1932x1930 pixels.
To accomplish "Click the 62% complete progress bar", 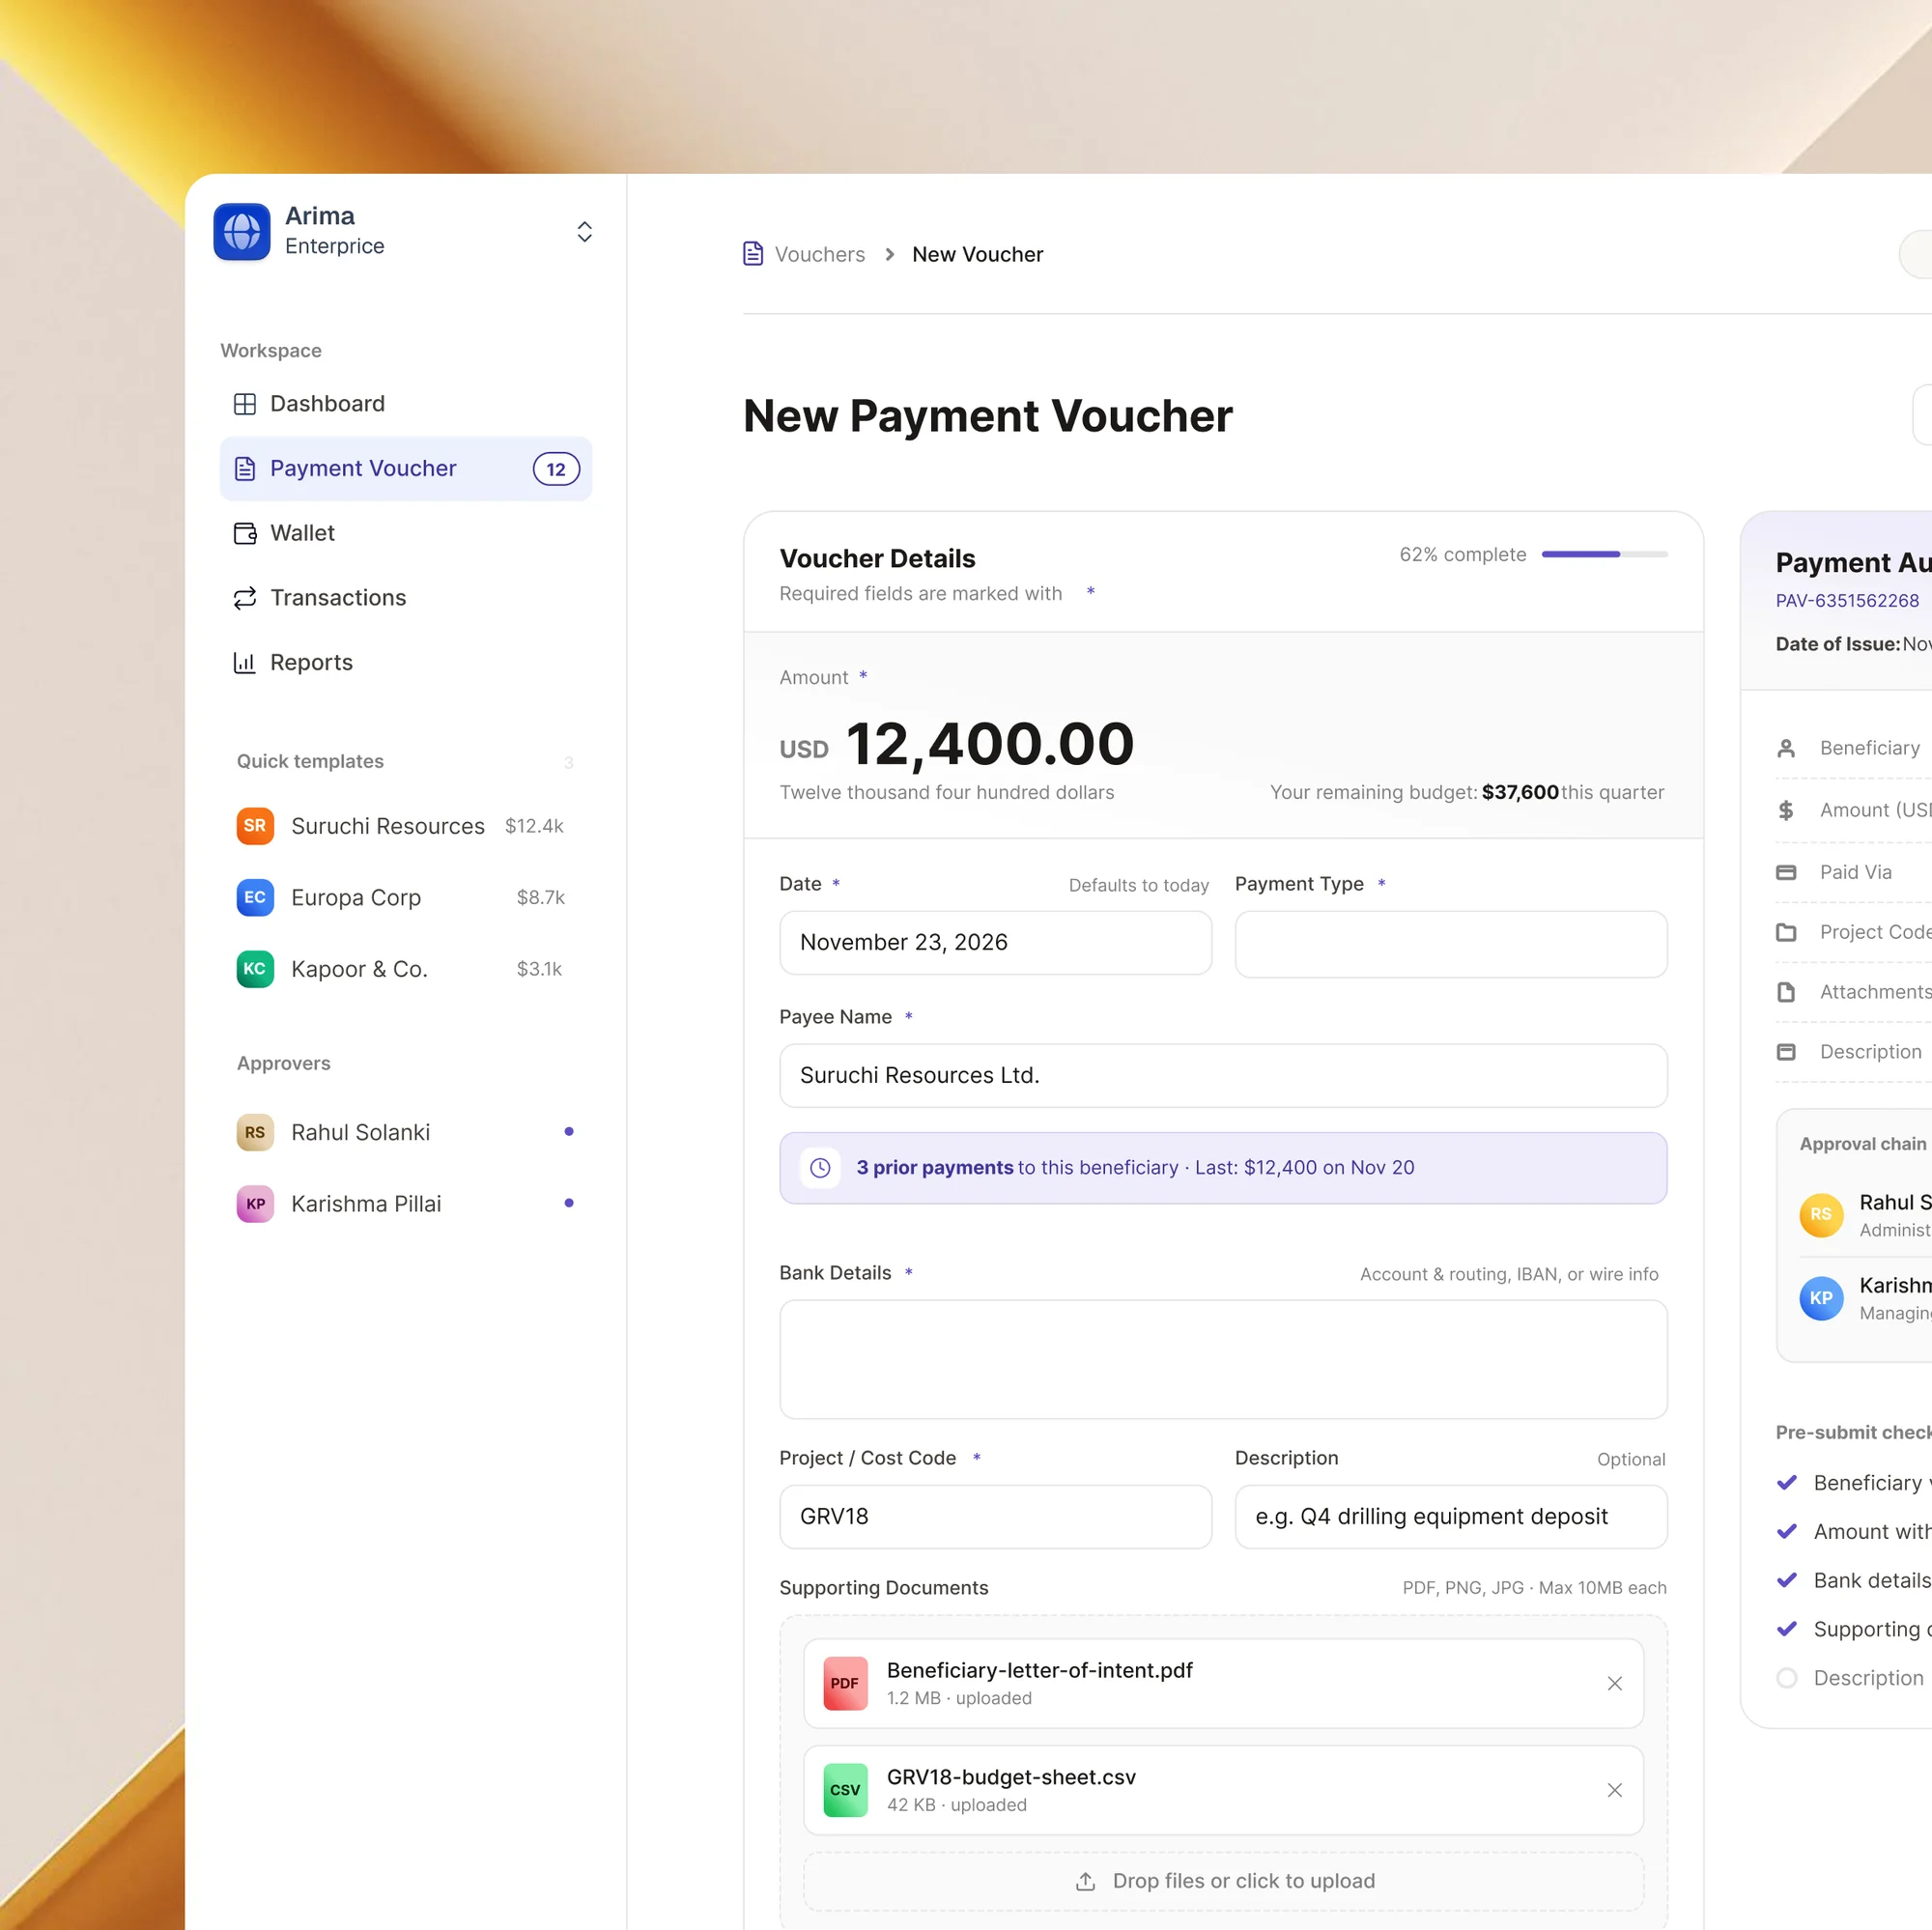I will pyautogui.click(x=1604, y=554).
